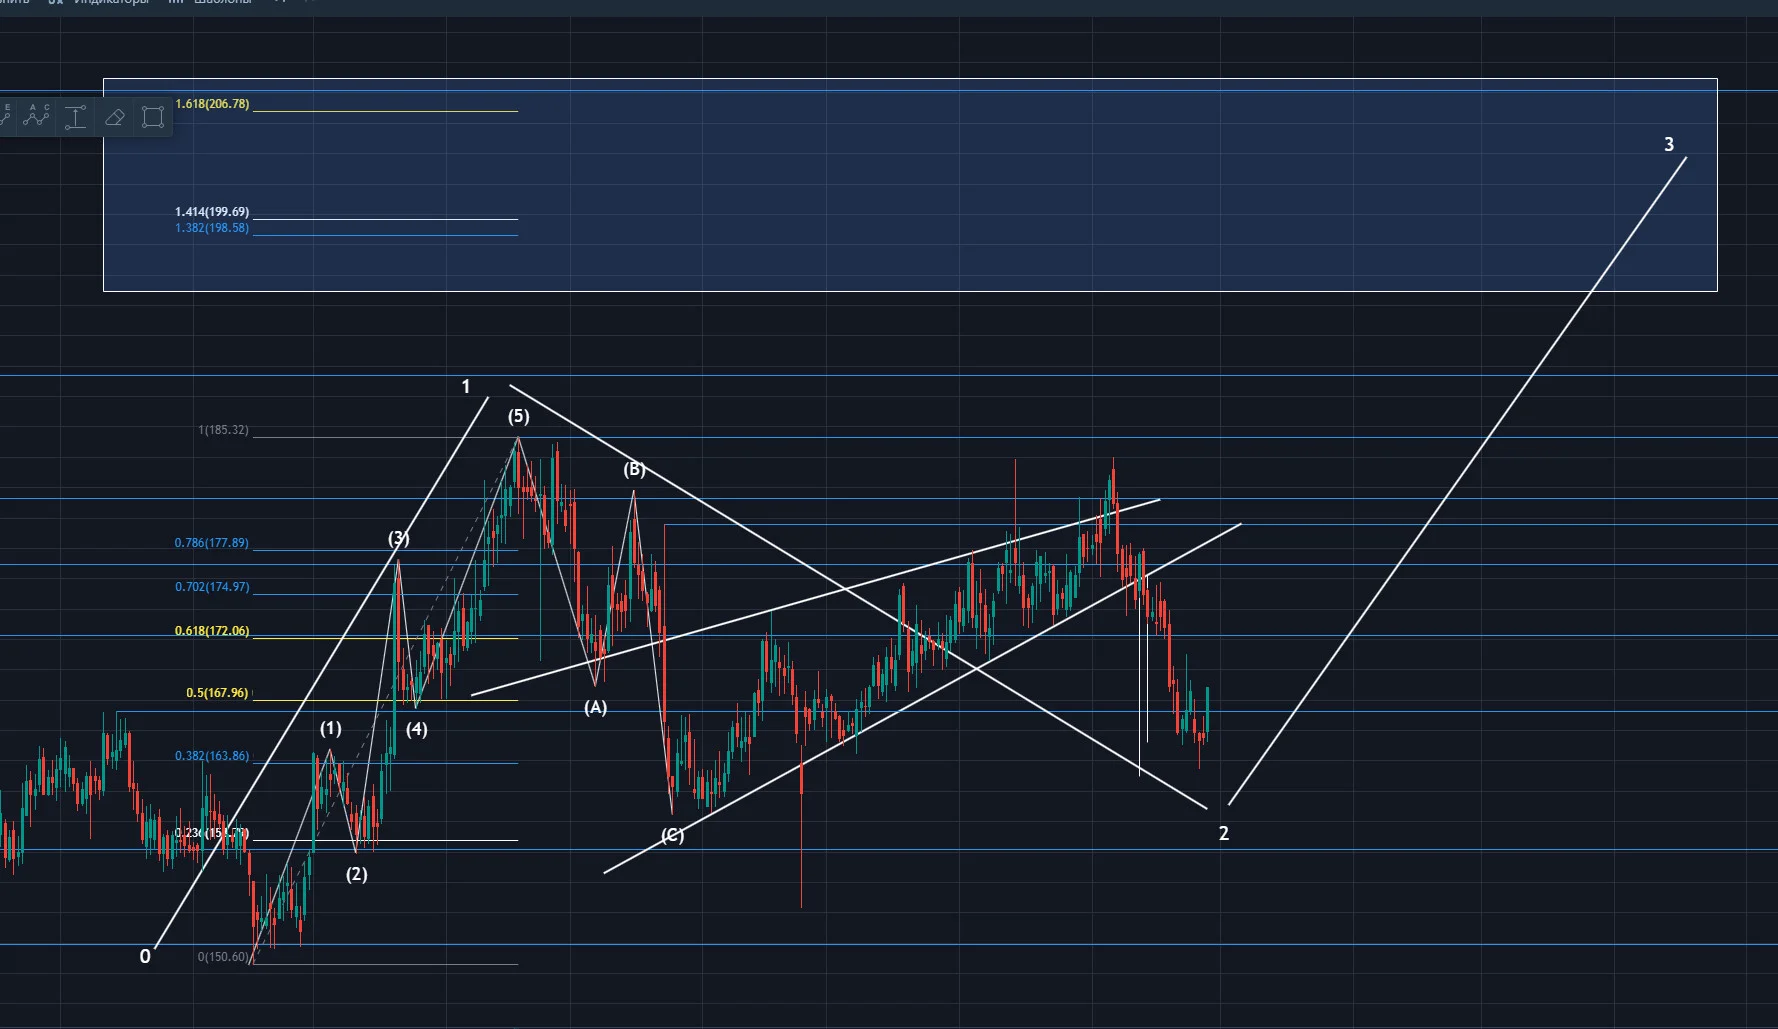The height and width of the screenshot is (1029, 1778).
Task: Select the 0.786(177.89) retracement label
Action: coord(212,543)
